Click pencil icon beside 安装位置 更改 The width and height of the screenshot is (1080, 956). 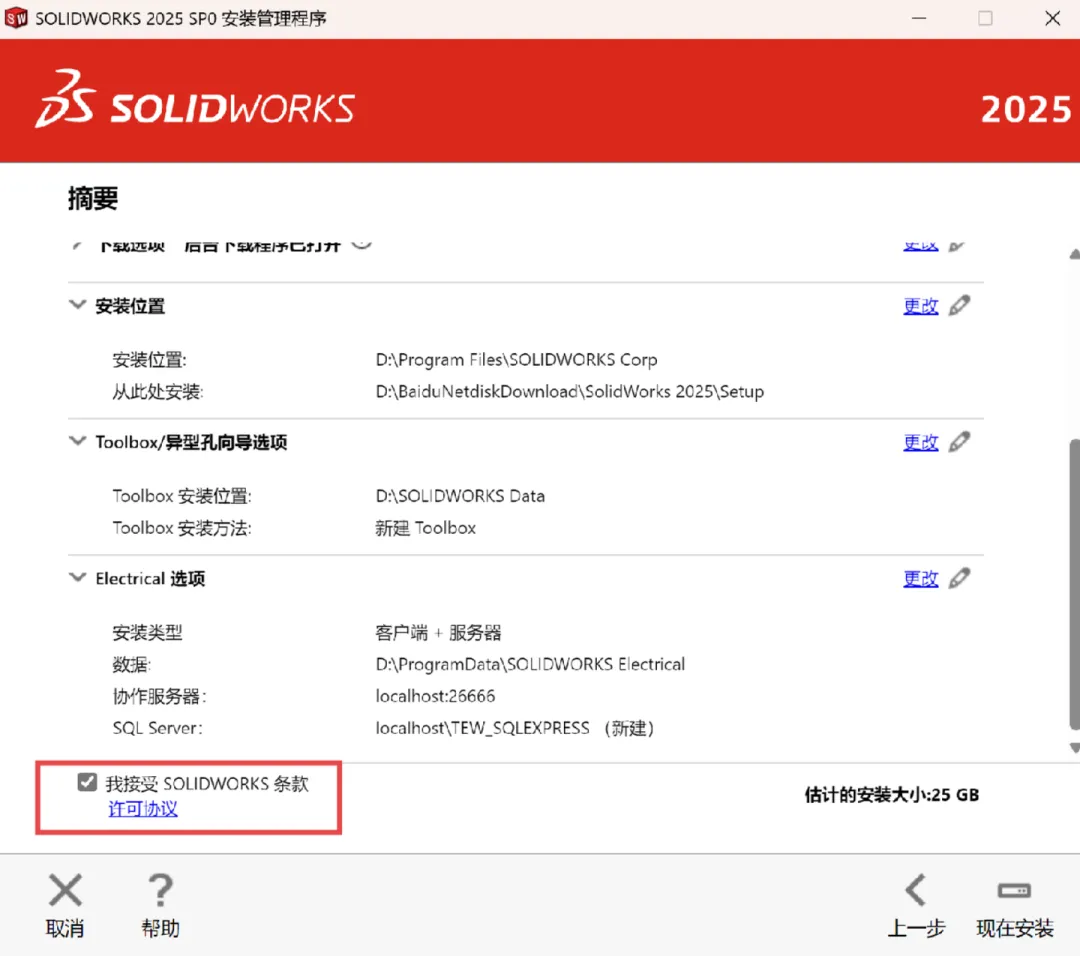click(959, 305)
